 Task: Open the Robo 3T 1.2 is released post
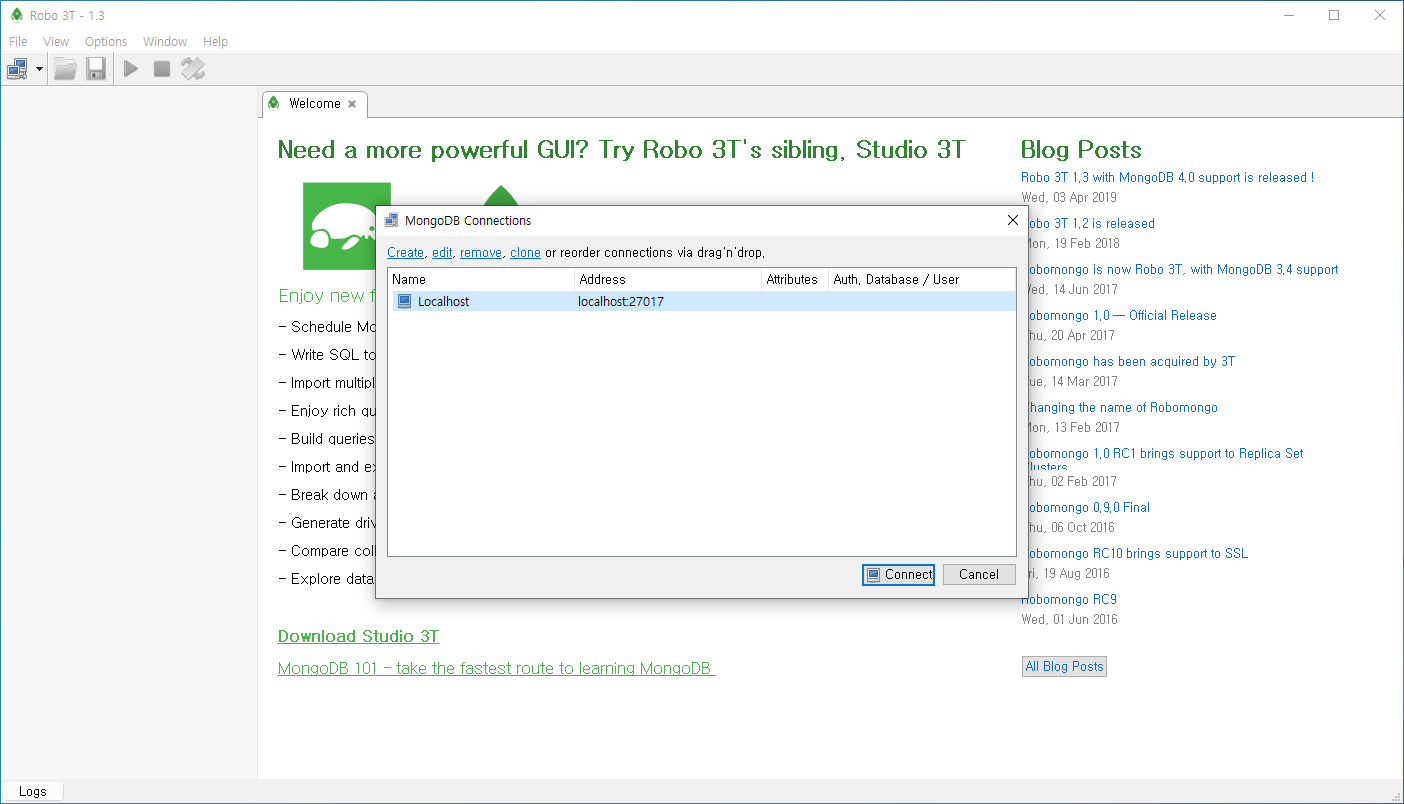1090,223
